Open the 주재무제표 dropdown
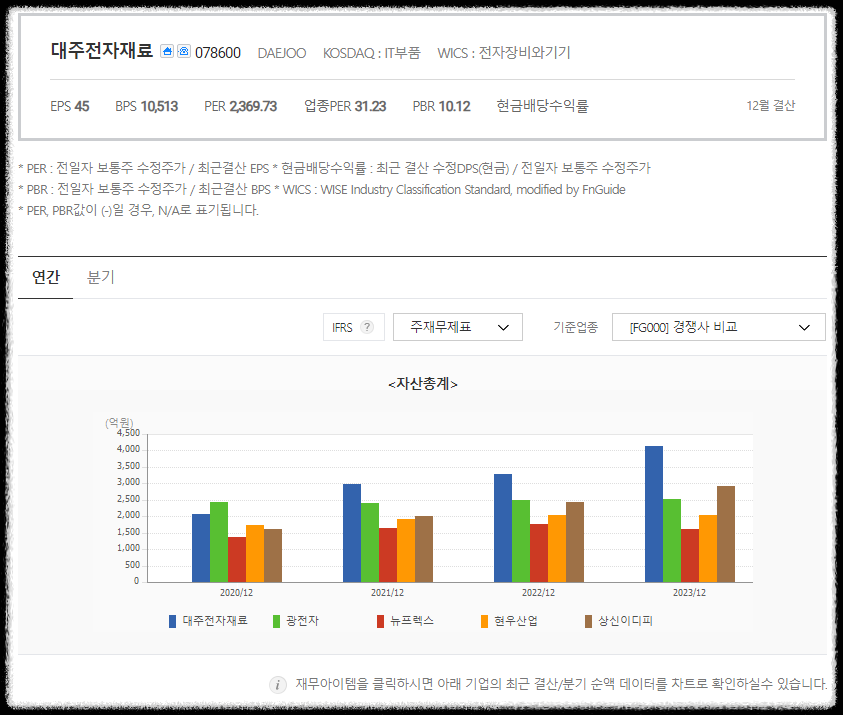Screen dimensions: 843x715 (458, 327)
